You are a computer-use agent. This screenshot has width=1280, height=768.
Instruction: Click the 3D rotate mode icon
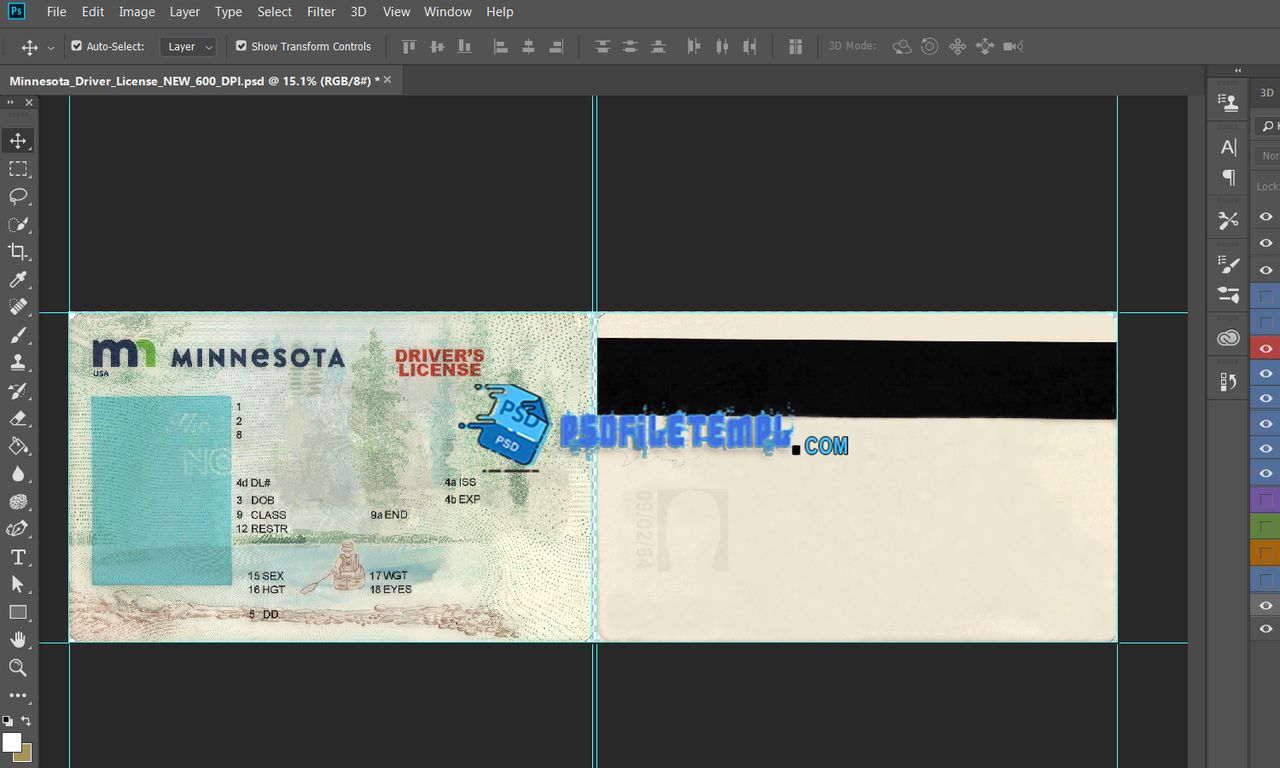point(902,46)
